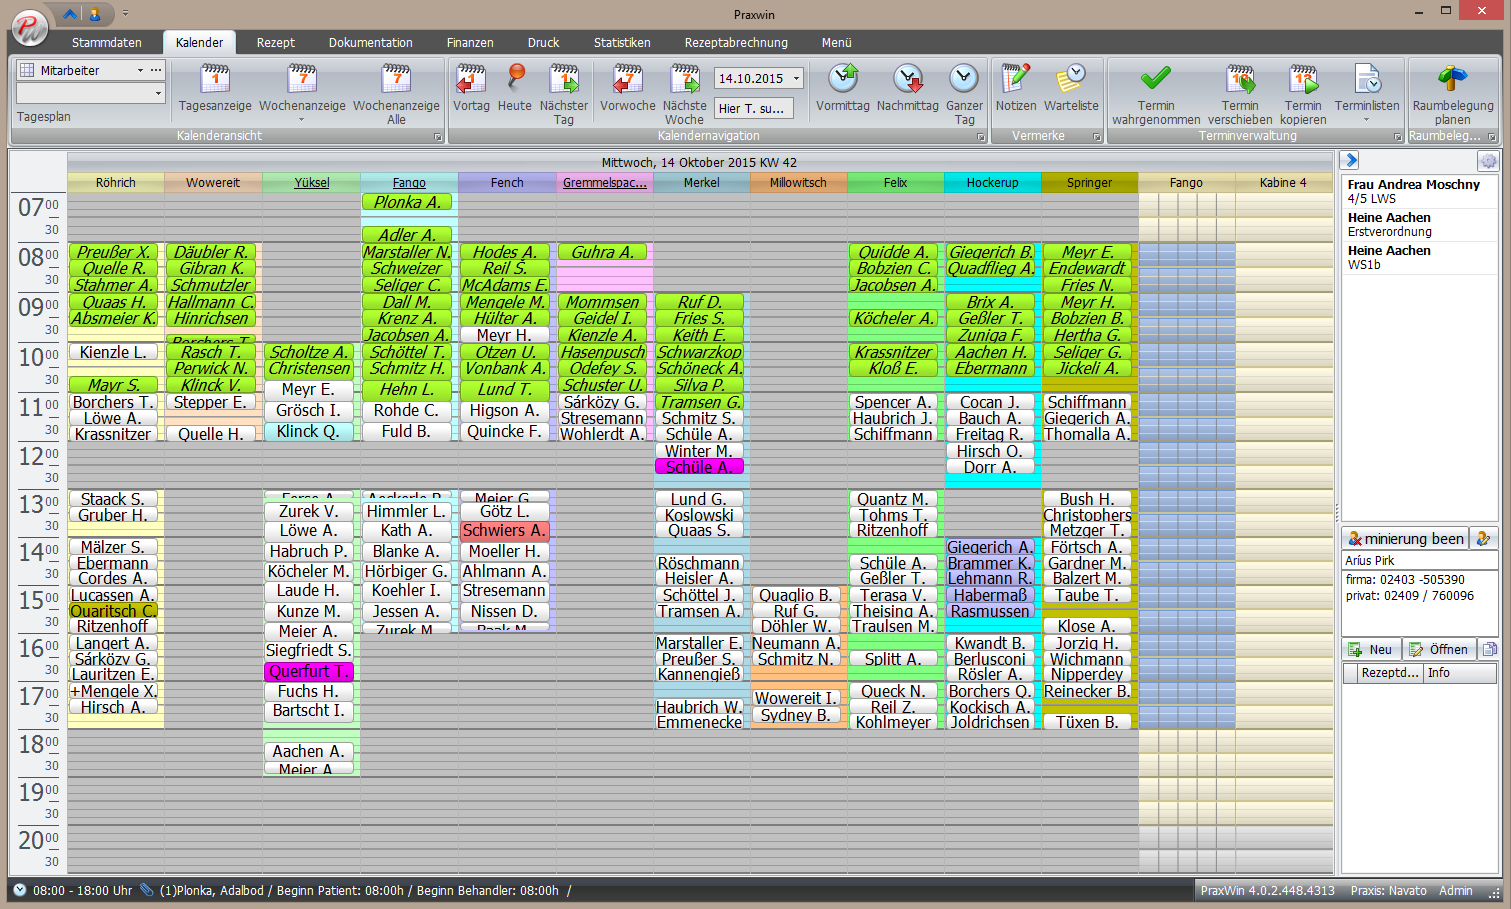
Task: Click the Neu button in patient panel
Action: click(x=1371, y=649)
